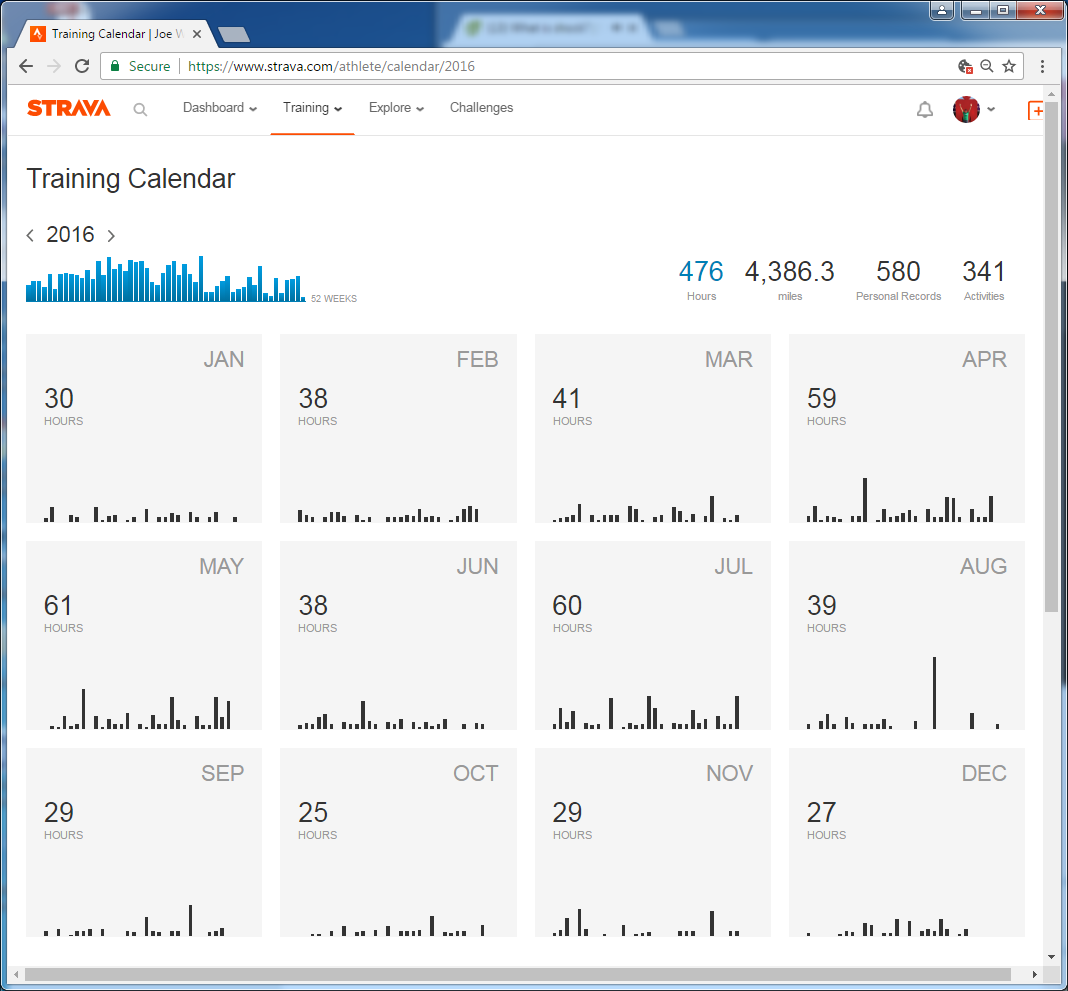Image resolution: width=1068 pixels, height=991 pixels.
Task: Expand the Dashboard dropdown menu
Action: [219, 108]
